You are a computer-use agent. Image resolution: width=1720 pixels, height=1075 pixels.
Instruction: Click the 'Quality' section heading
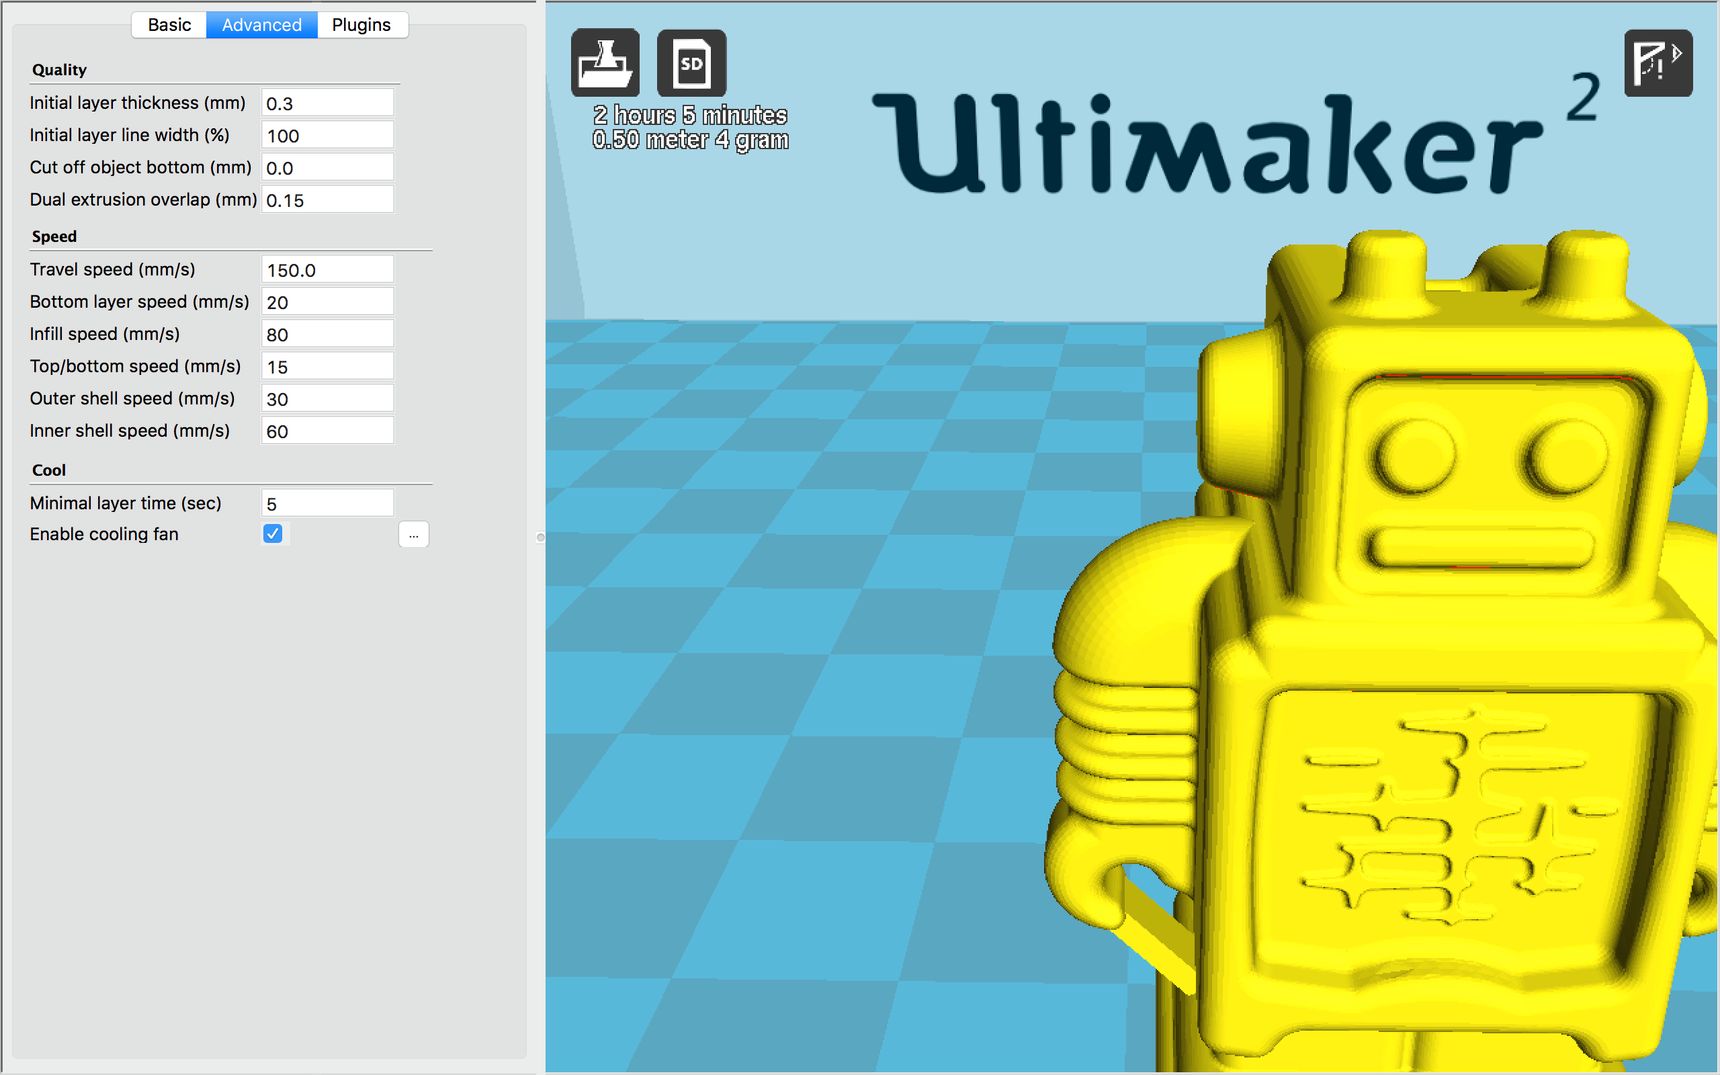click(59, 70)
